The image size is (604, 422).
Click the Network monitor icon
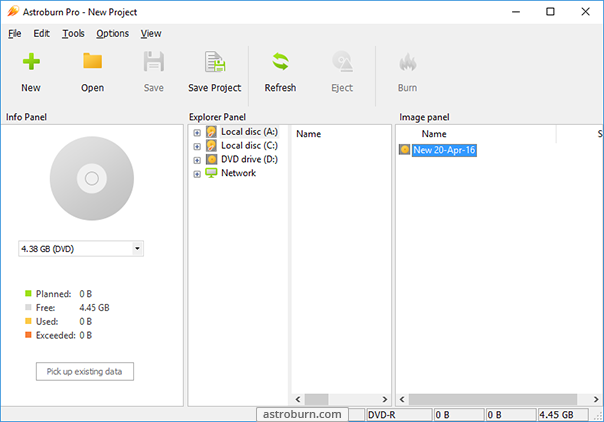click(211, 173)
